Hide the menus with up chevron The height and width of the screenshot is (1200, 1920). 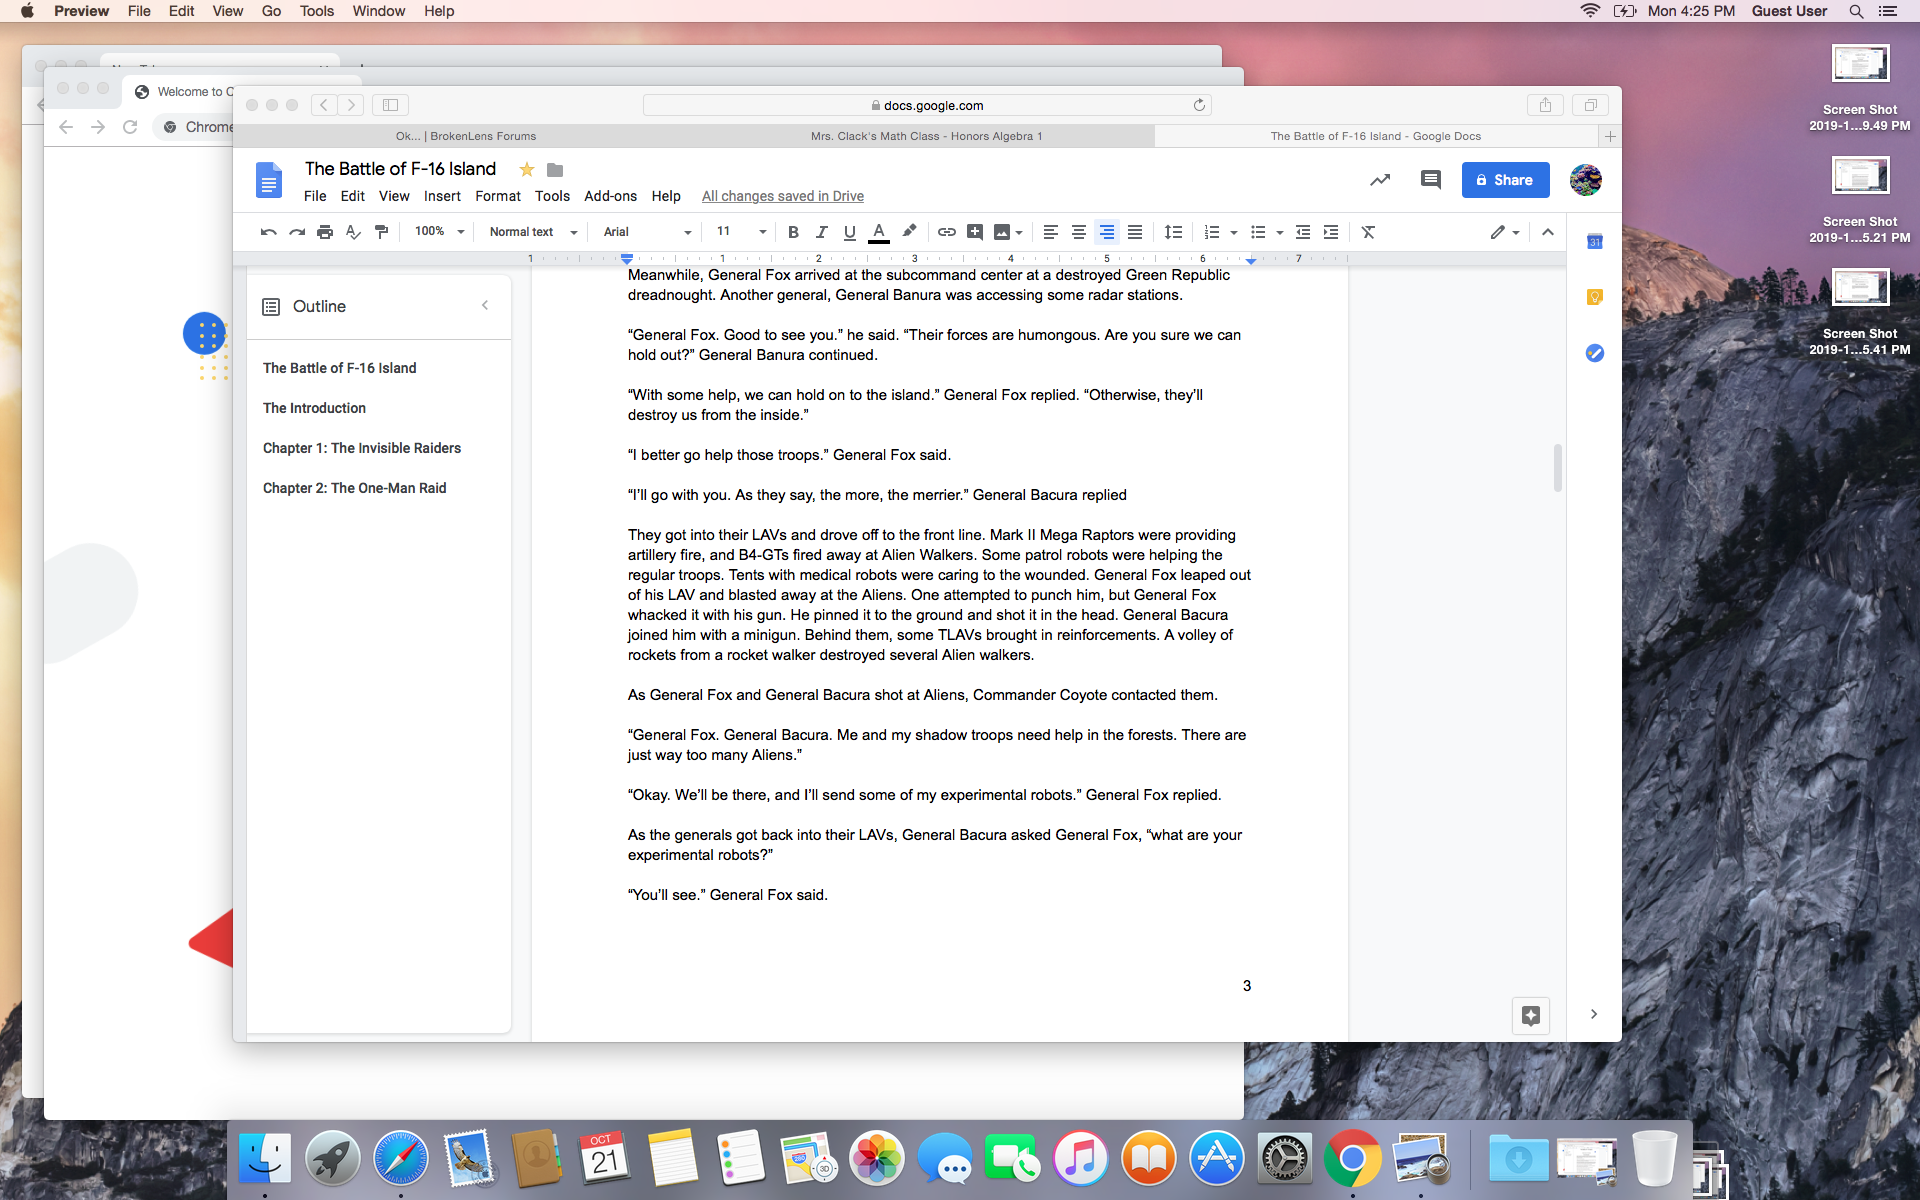click(1547, 232)
